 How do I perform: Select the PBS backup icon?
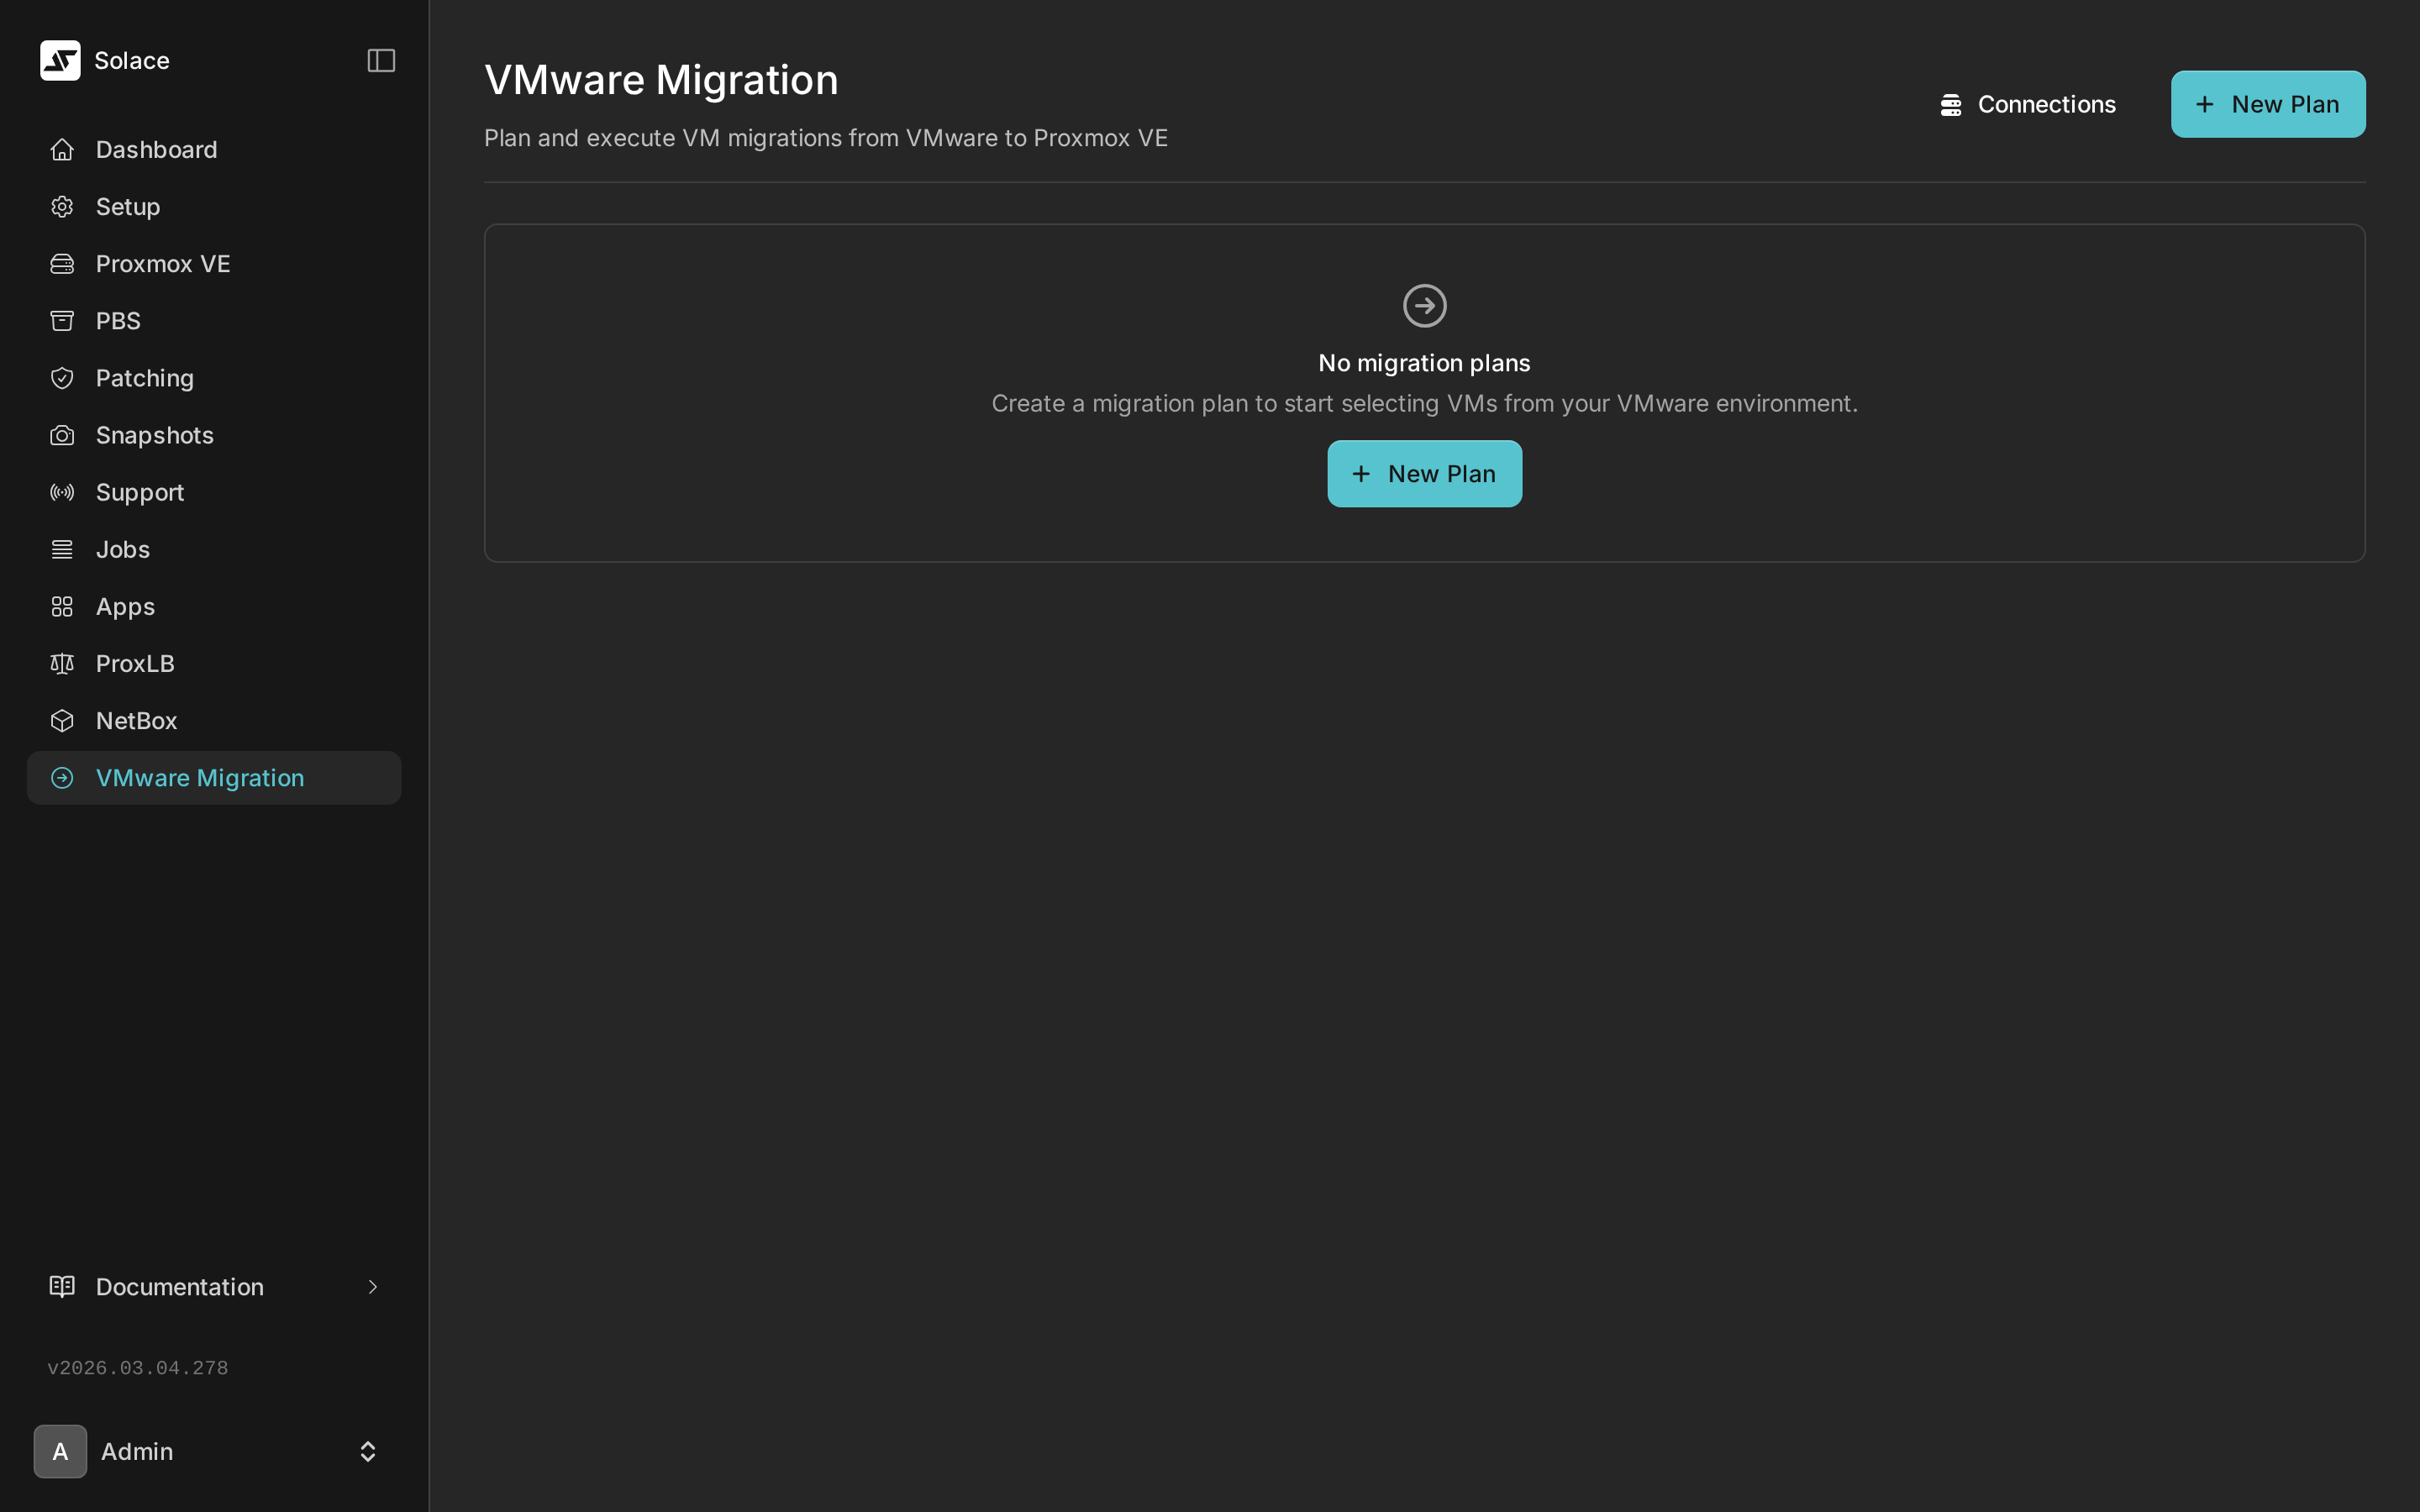[62, 320]
